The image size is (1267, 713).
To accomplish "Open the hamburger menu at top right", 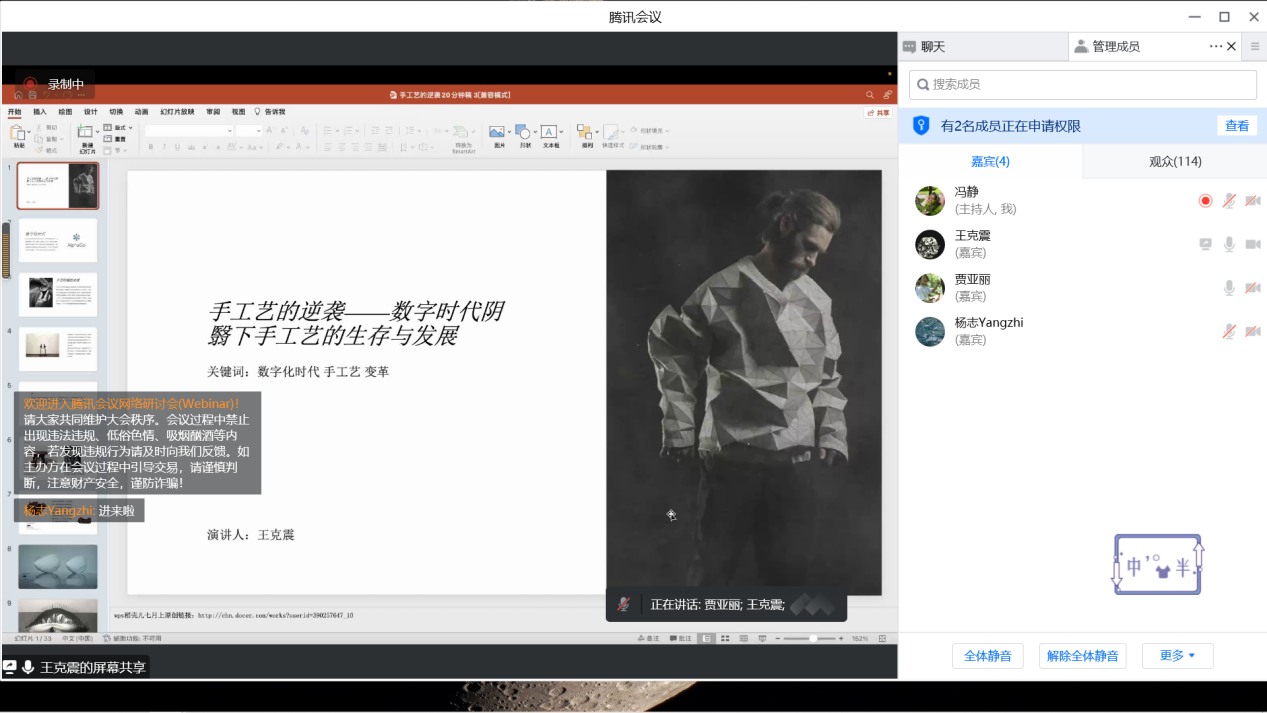I will click(1255, 46).
